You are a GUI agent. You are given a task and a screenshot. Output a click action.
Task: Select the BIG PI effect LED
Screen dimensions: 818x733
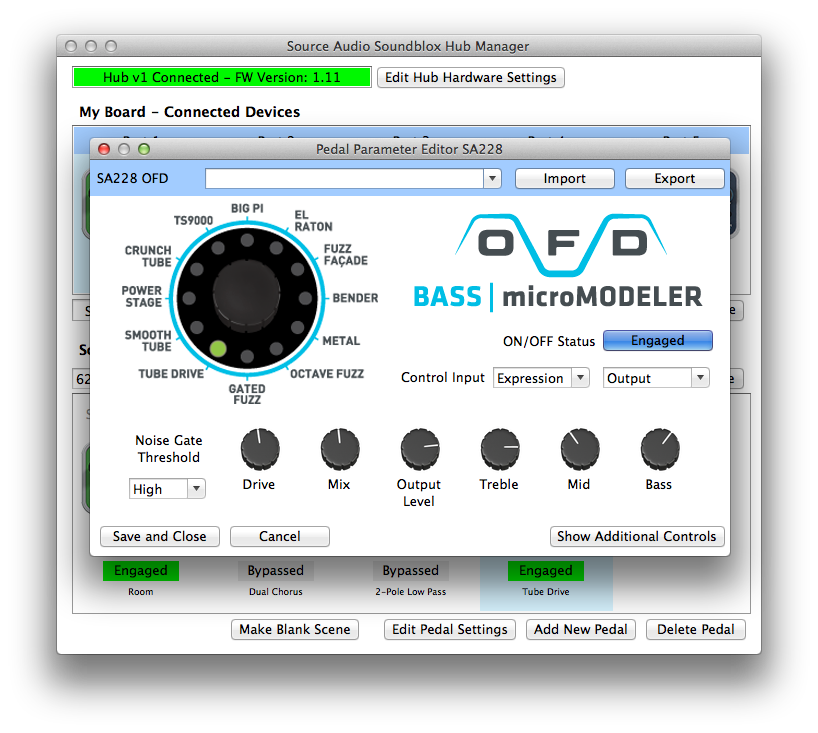pos(247,240)
